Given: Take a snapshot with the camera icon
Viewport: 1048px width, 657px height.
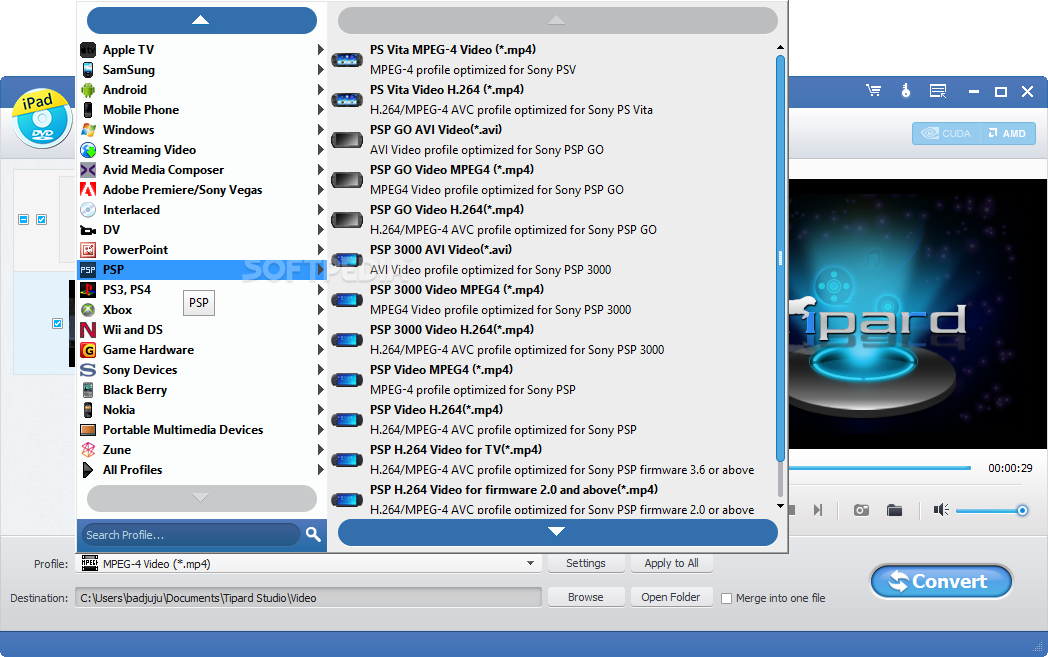Looking at the screenshot, I should [x=861, y=511].
